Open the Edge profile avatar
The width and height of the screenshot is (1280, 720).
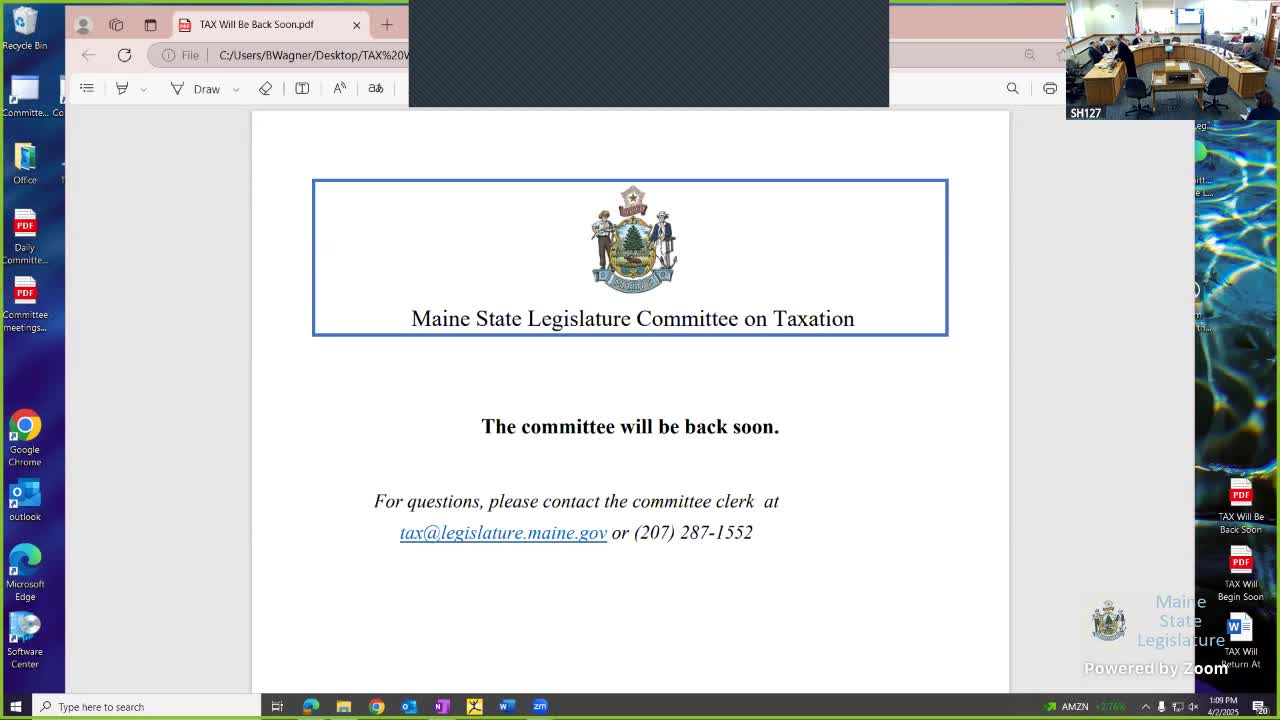[x=84, y=25]
